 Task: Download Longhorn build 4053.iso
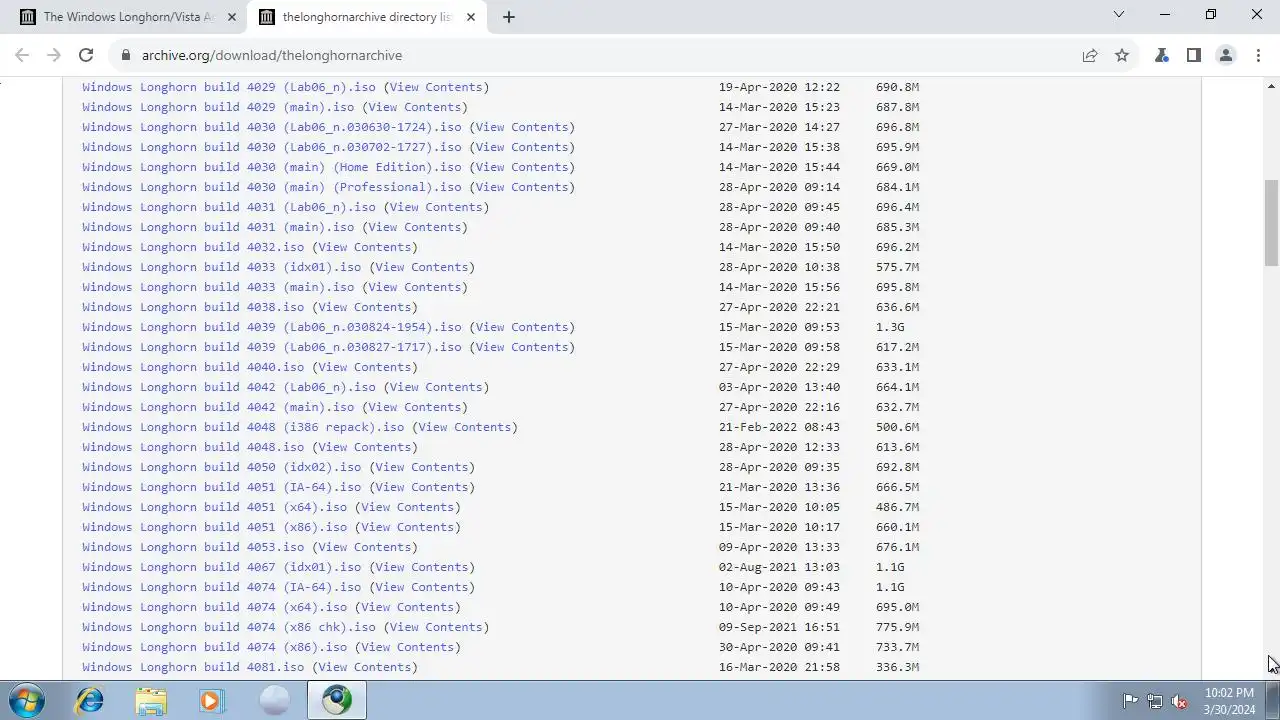coord(193,547)
